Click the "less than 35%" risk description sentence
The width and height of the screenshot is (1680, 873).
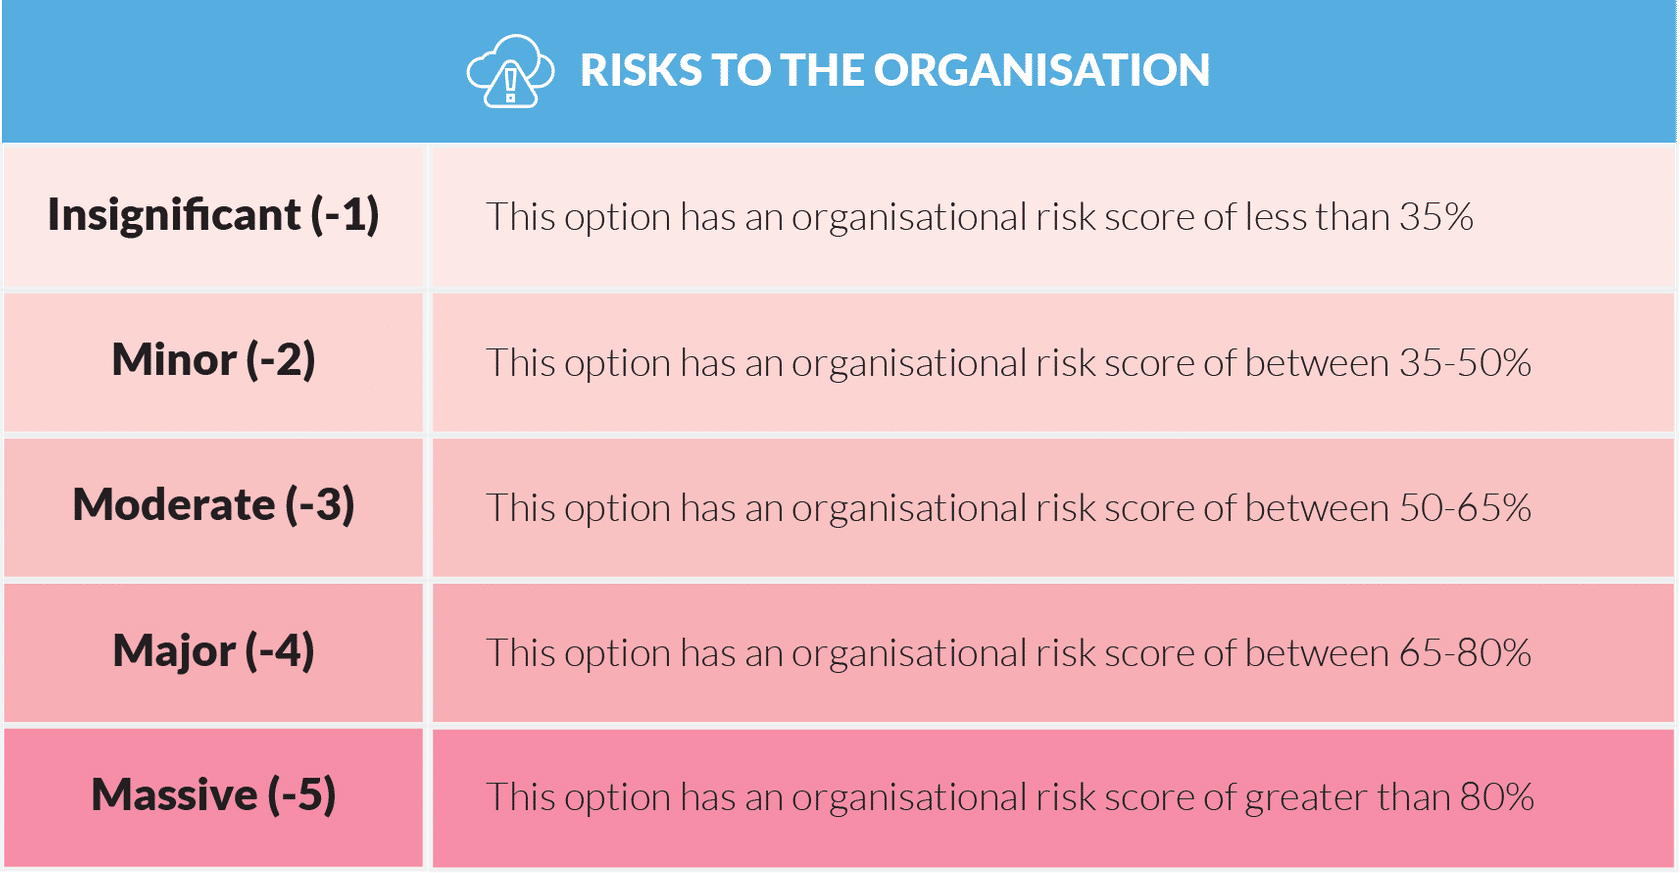pyautogui.click(x=978, y=217)
